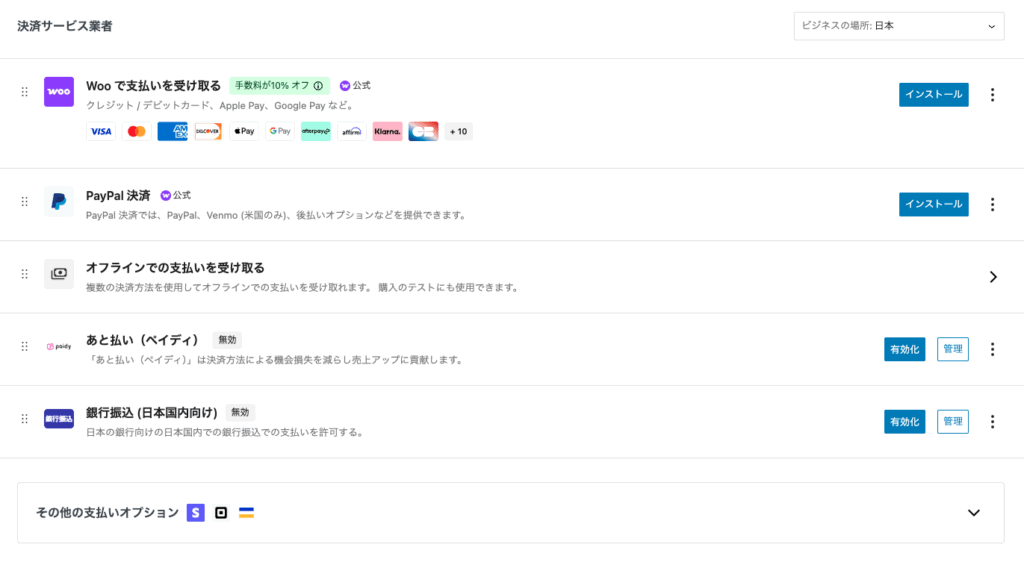
Task: Expand the その他の支払いオプション section
Action: pos(974,513)
